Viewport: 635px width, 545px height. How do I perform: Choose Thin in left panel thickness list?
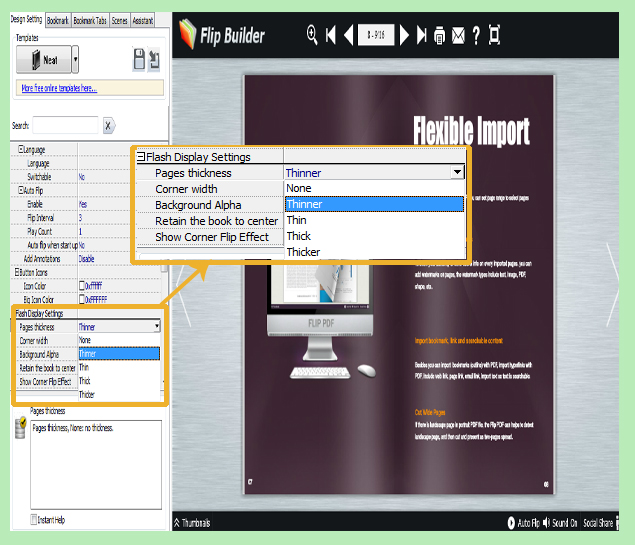coord(119,367)
